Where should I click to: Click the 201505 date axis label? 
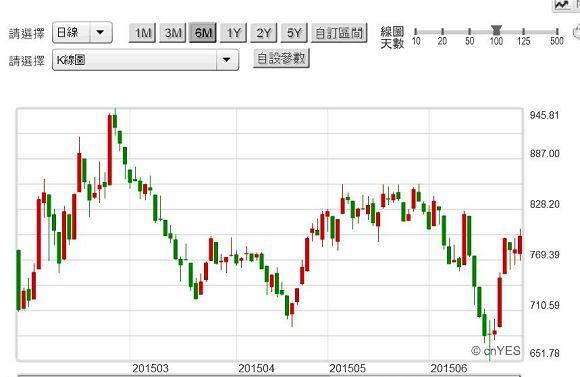tap(347, 368)
